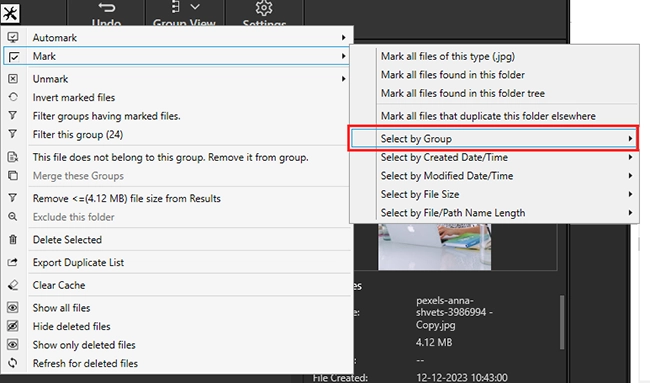Click the Delete Selected trash icon
This screenshot has width=650, height=383.
pyautogui.click(x=13, y=240)
